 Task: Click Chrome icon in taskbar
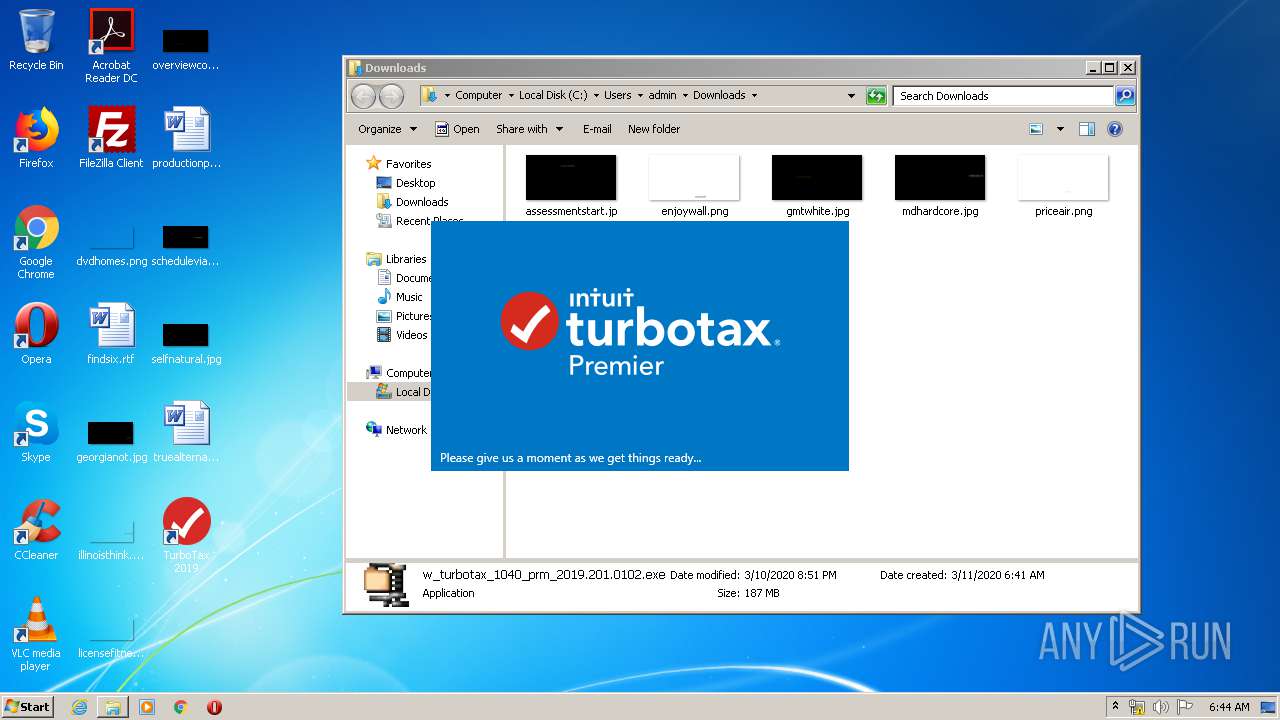pyautogui.click(x=181, y=707)
